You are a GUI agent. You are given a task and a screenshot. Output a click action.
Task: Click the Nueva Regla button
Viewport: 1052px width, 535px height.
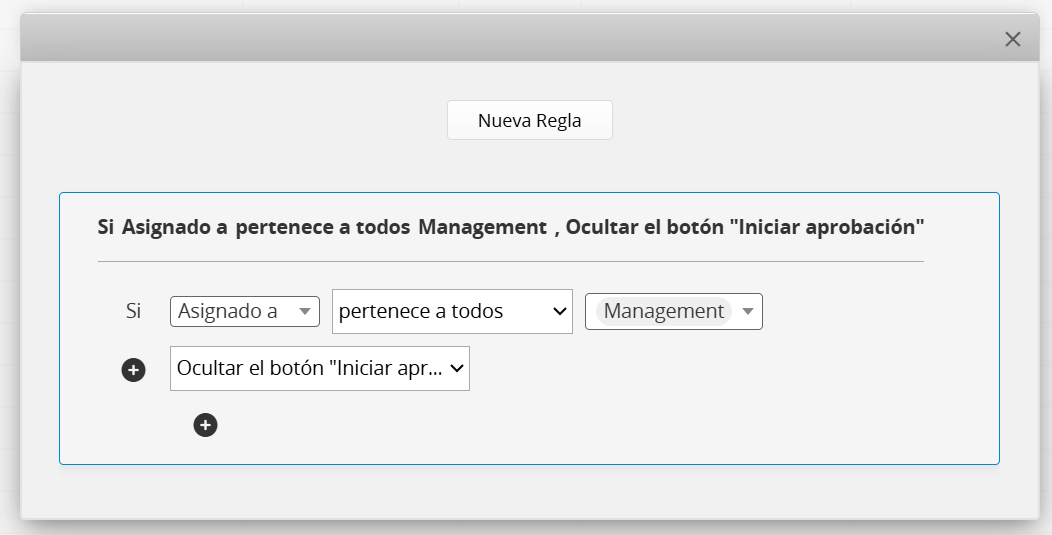pyautogui.click(x=529, y=121)
